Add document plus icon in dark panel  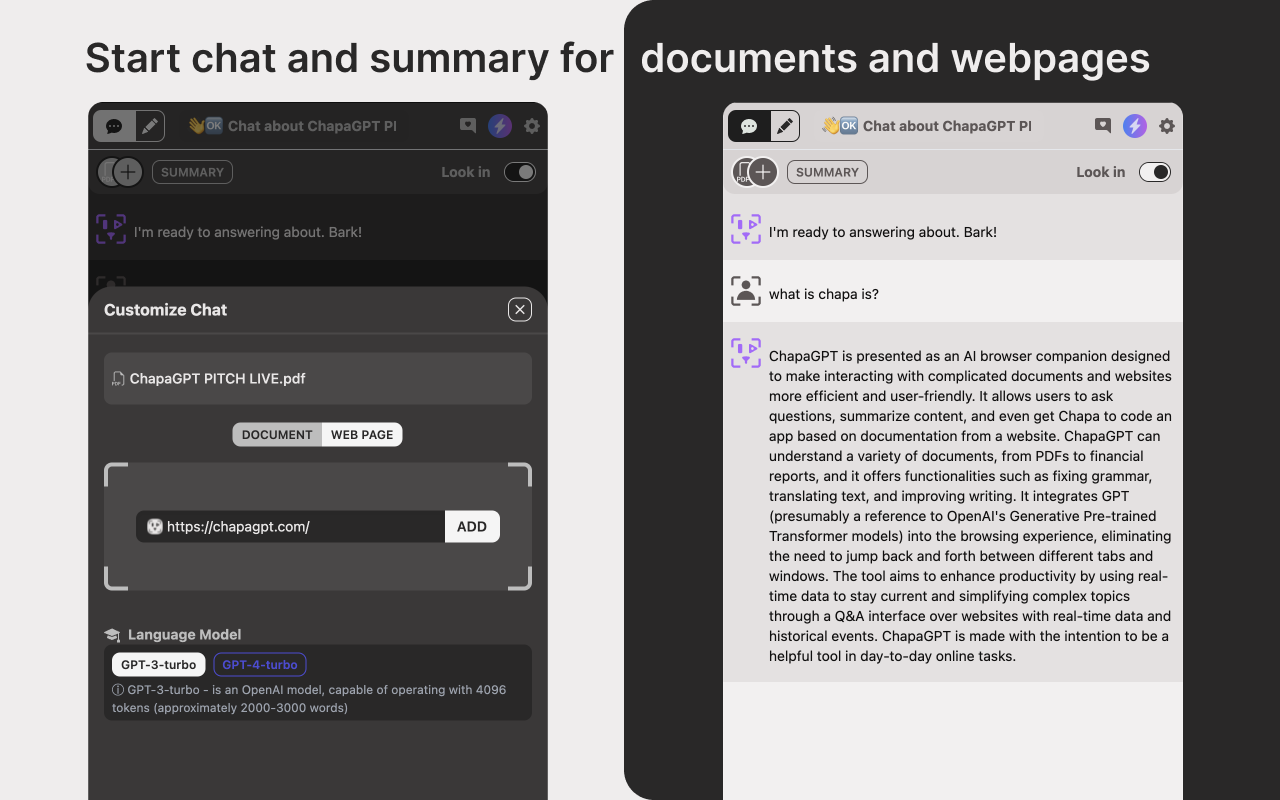click(x=128, y=172)
